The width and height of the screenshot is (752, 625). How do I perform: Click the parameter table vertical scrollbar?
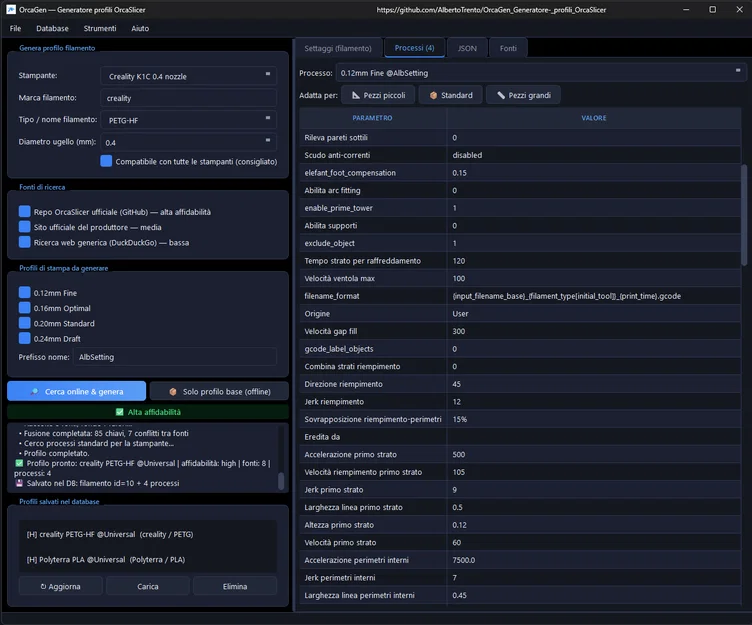744,215
